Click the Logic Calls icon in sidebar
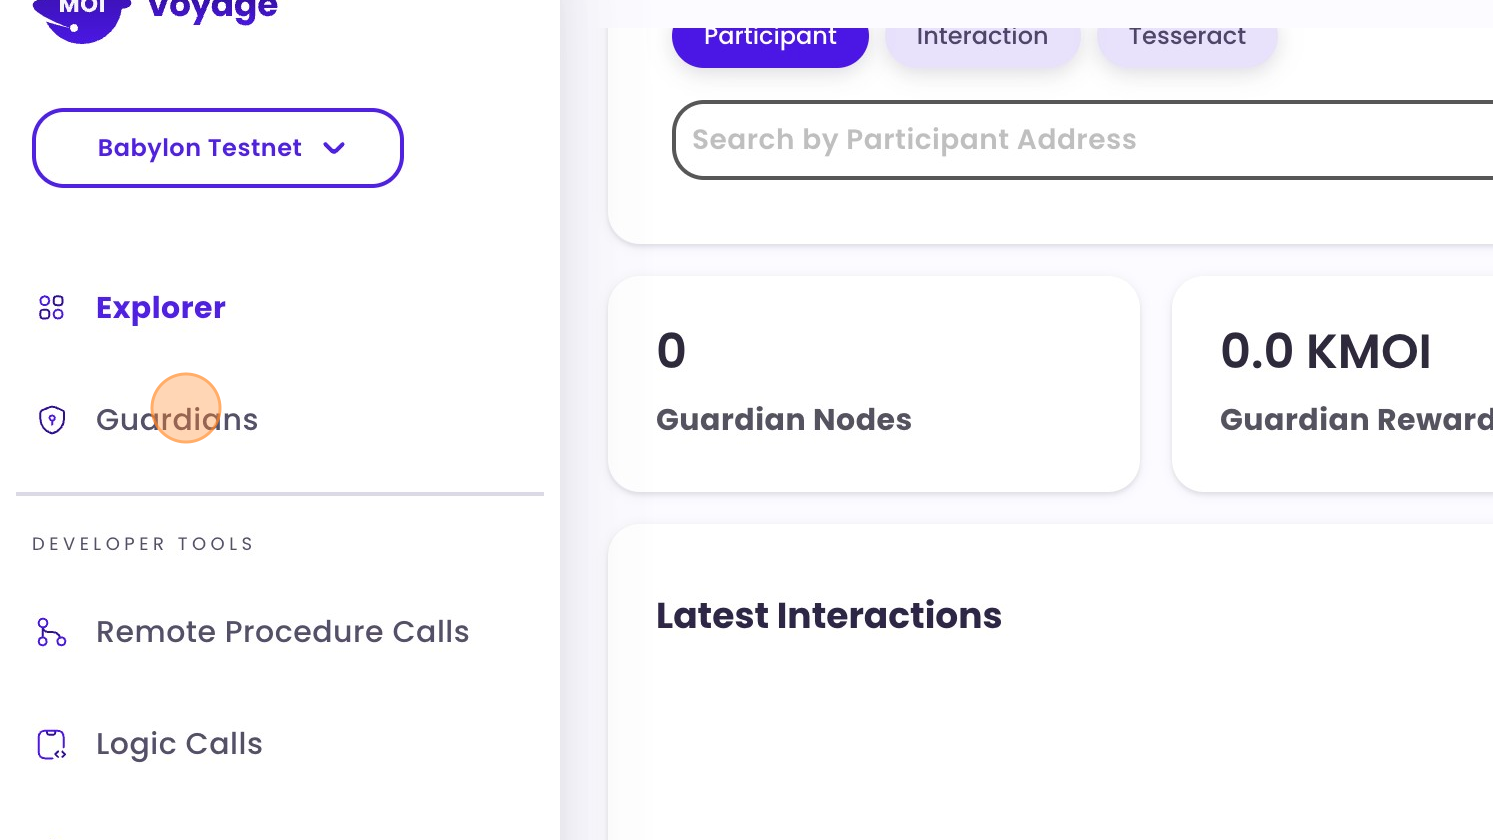1493x840 pixels. pyautogui.click(x=52, y=744)
